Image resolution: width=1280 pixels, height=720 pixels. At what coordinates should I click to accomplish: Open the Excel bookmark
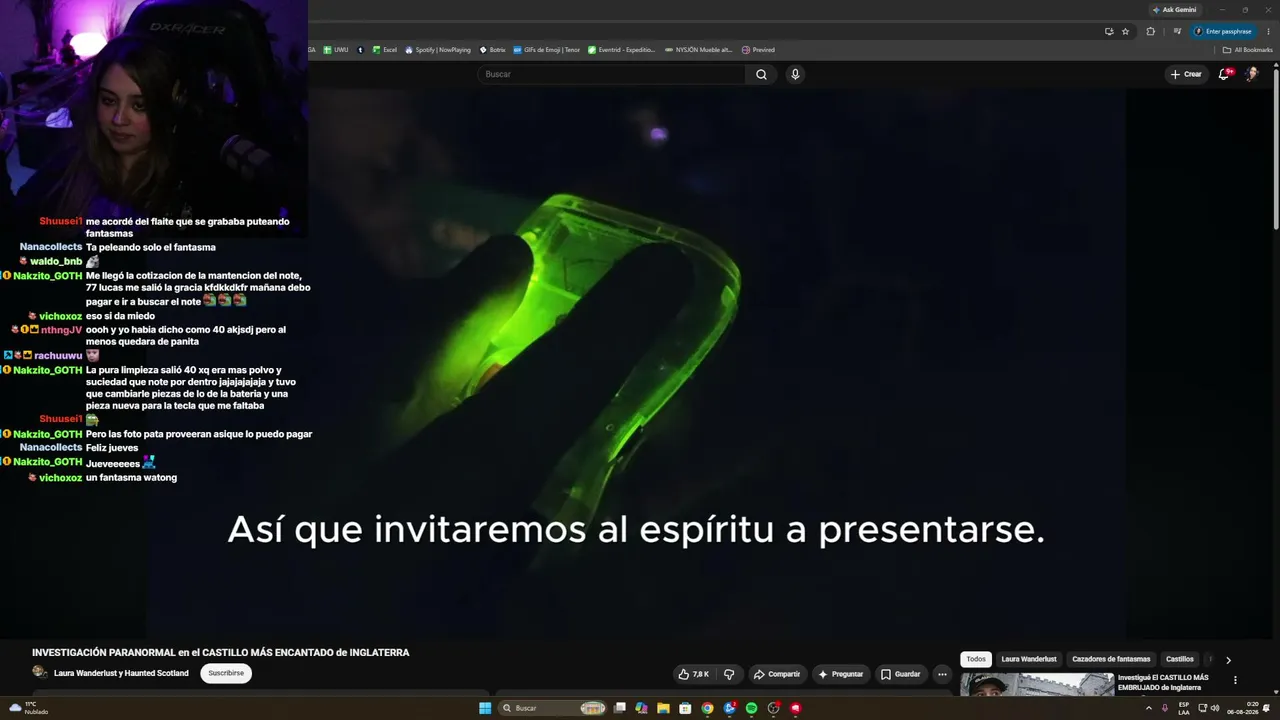pyautogui.click(x=385, y=50)
